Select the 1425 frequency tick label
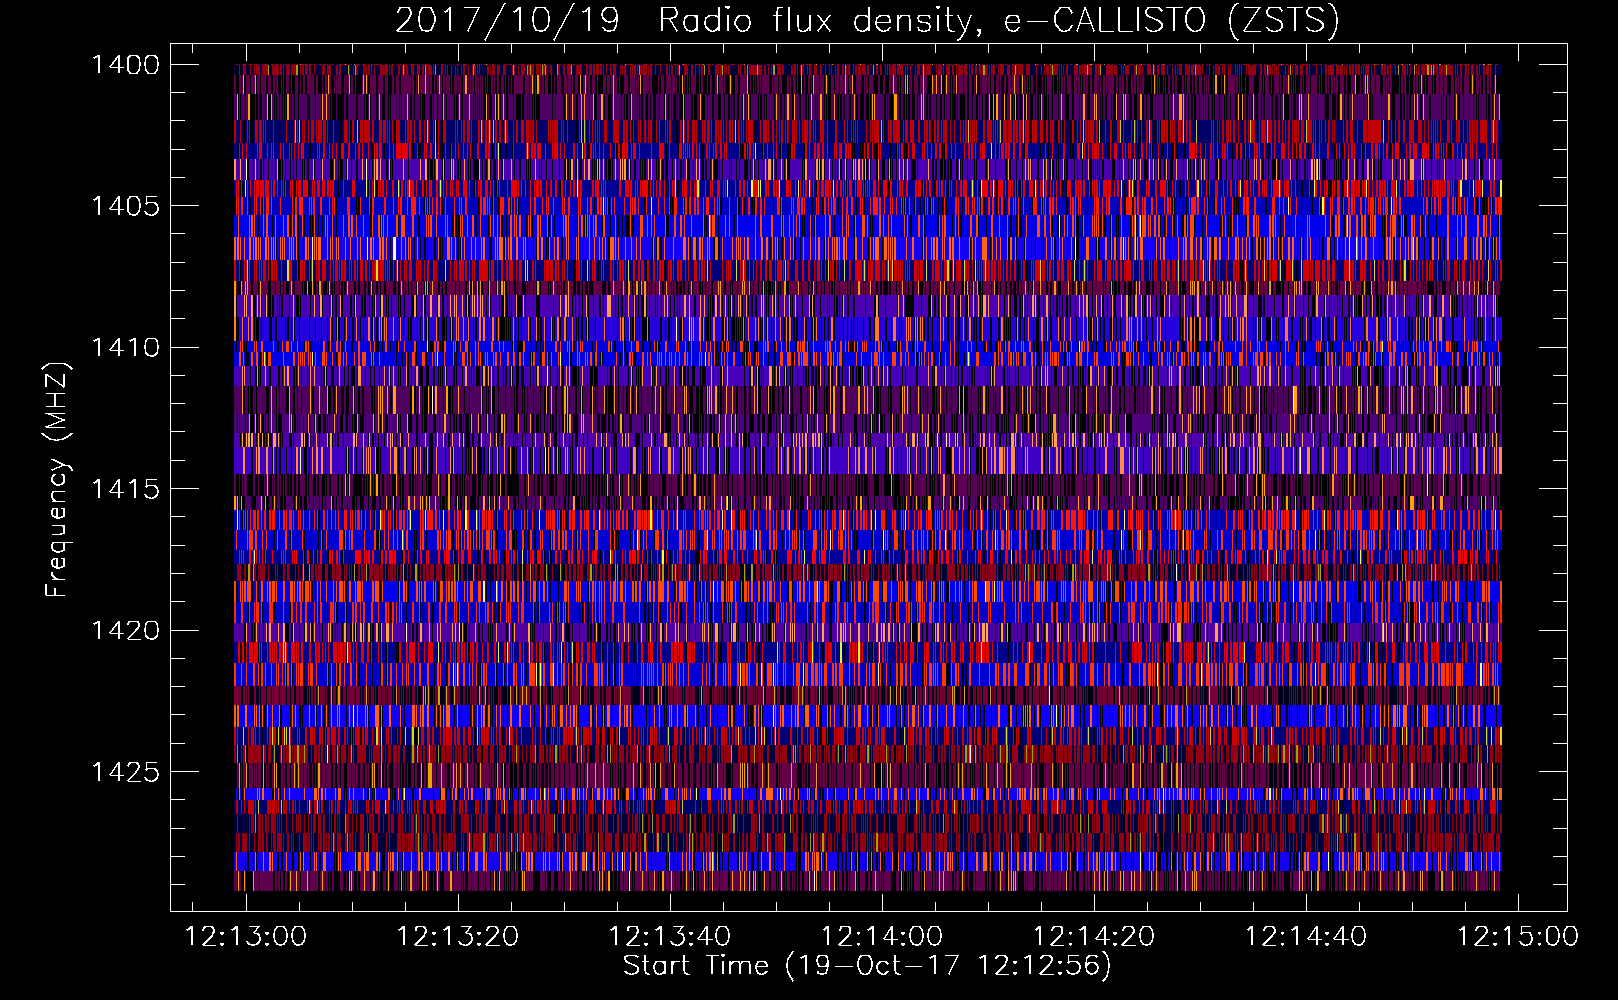This screenshot has height=1000, width=1618. click(125, 772)
